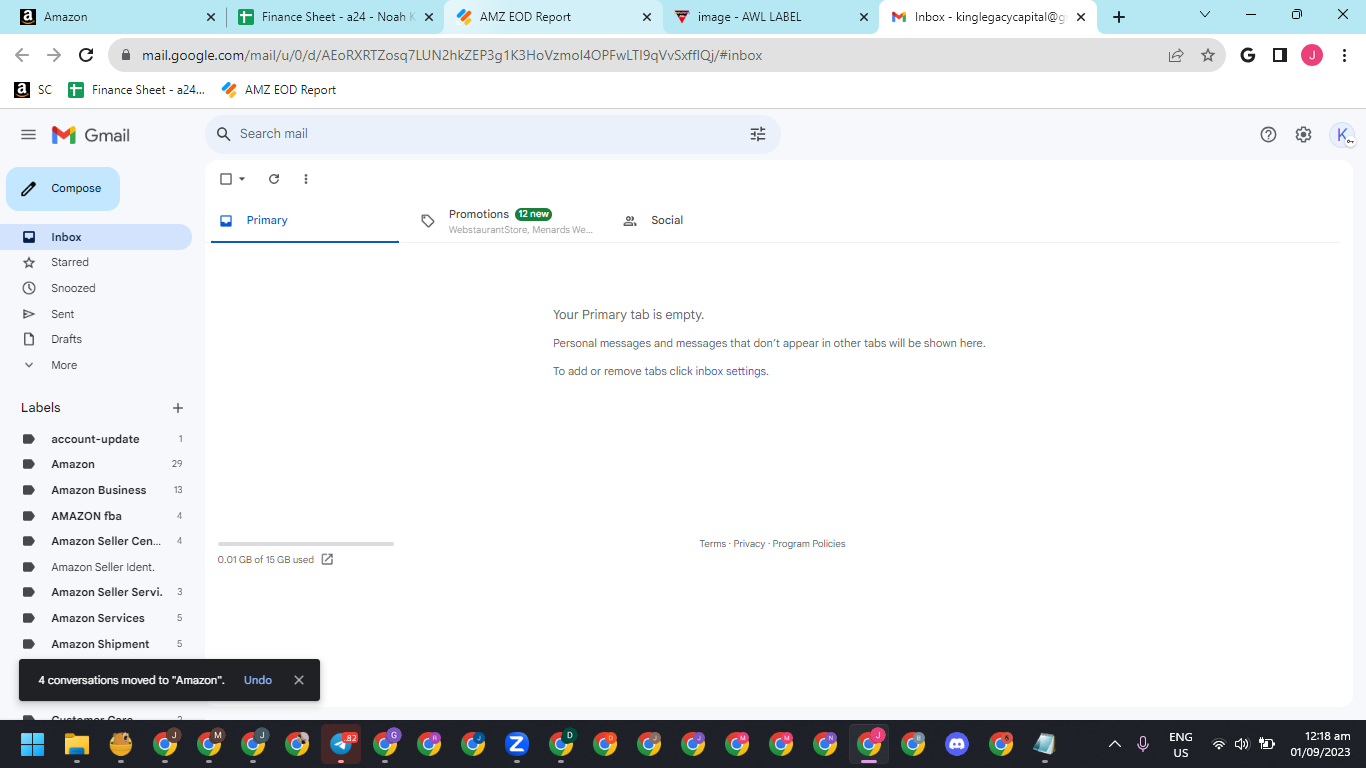Open the taskbar clock and date
Viewport: 1366px width, 768px height.
(1320, 744)
